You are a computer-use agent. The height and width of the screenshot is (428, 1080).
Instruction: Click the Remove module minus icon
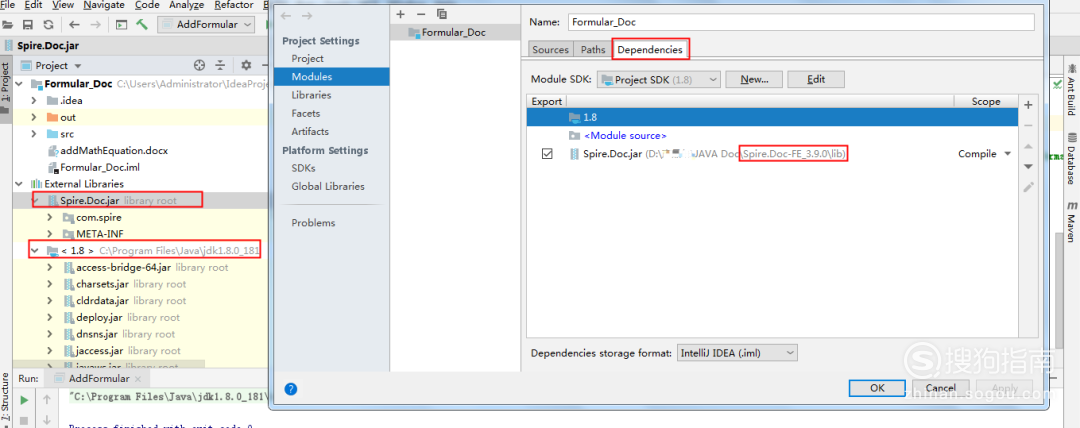point(421,14)
